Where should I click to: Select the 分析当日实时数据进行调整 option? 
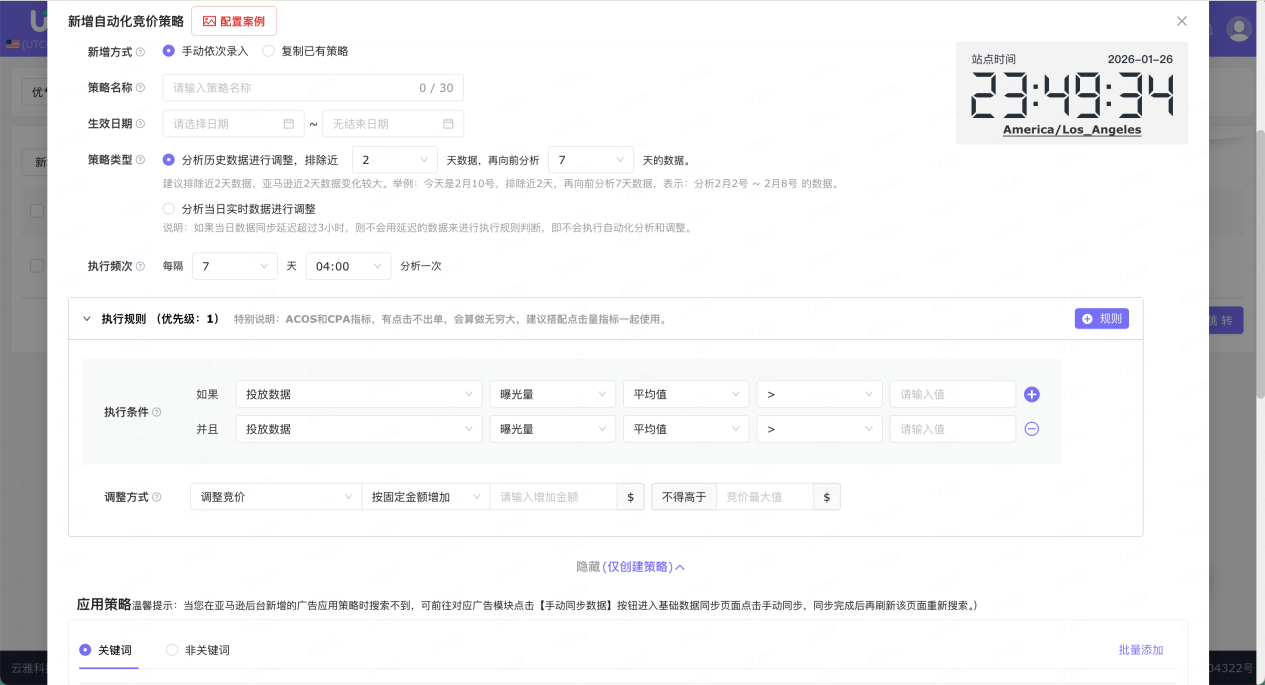coord(169,209)
